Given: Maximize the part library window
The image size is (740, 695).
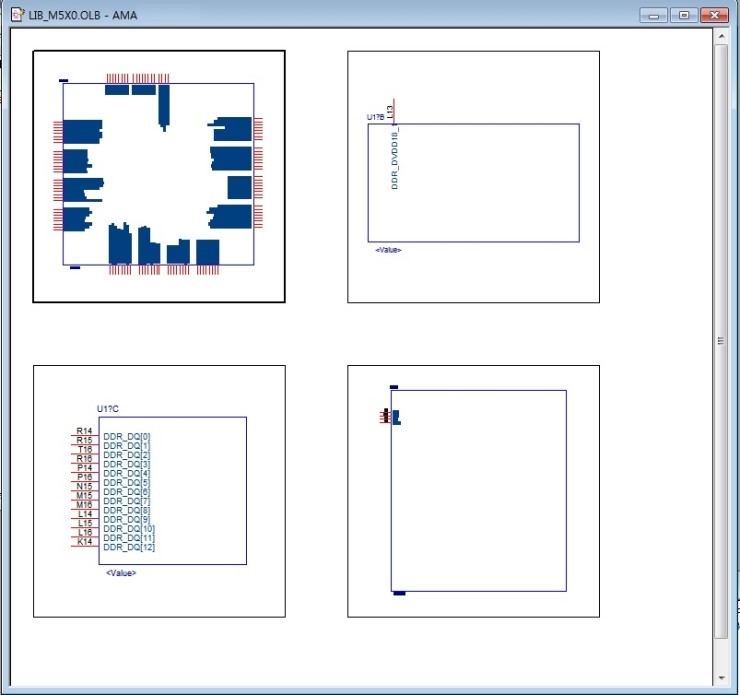Looking at the screenshot, I should pyautogui.click(x=684, y=14).
